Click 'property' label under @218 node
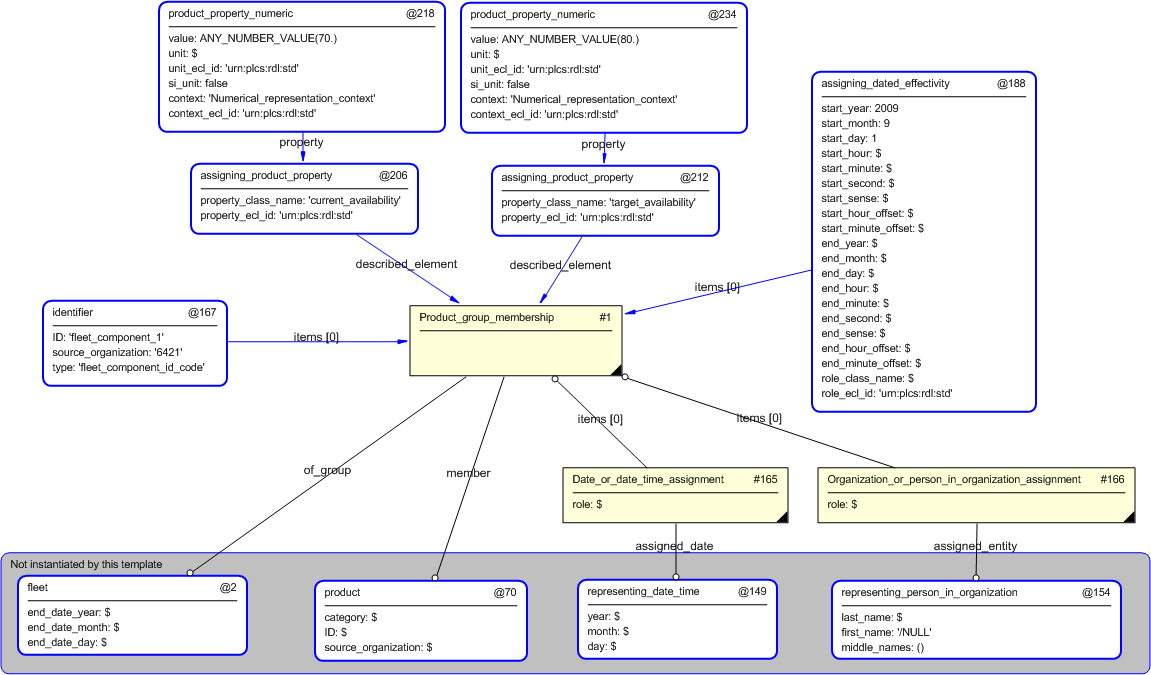 coord(302,142)
